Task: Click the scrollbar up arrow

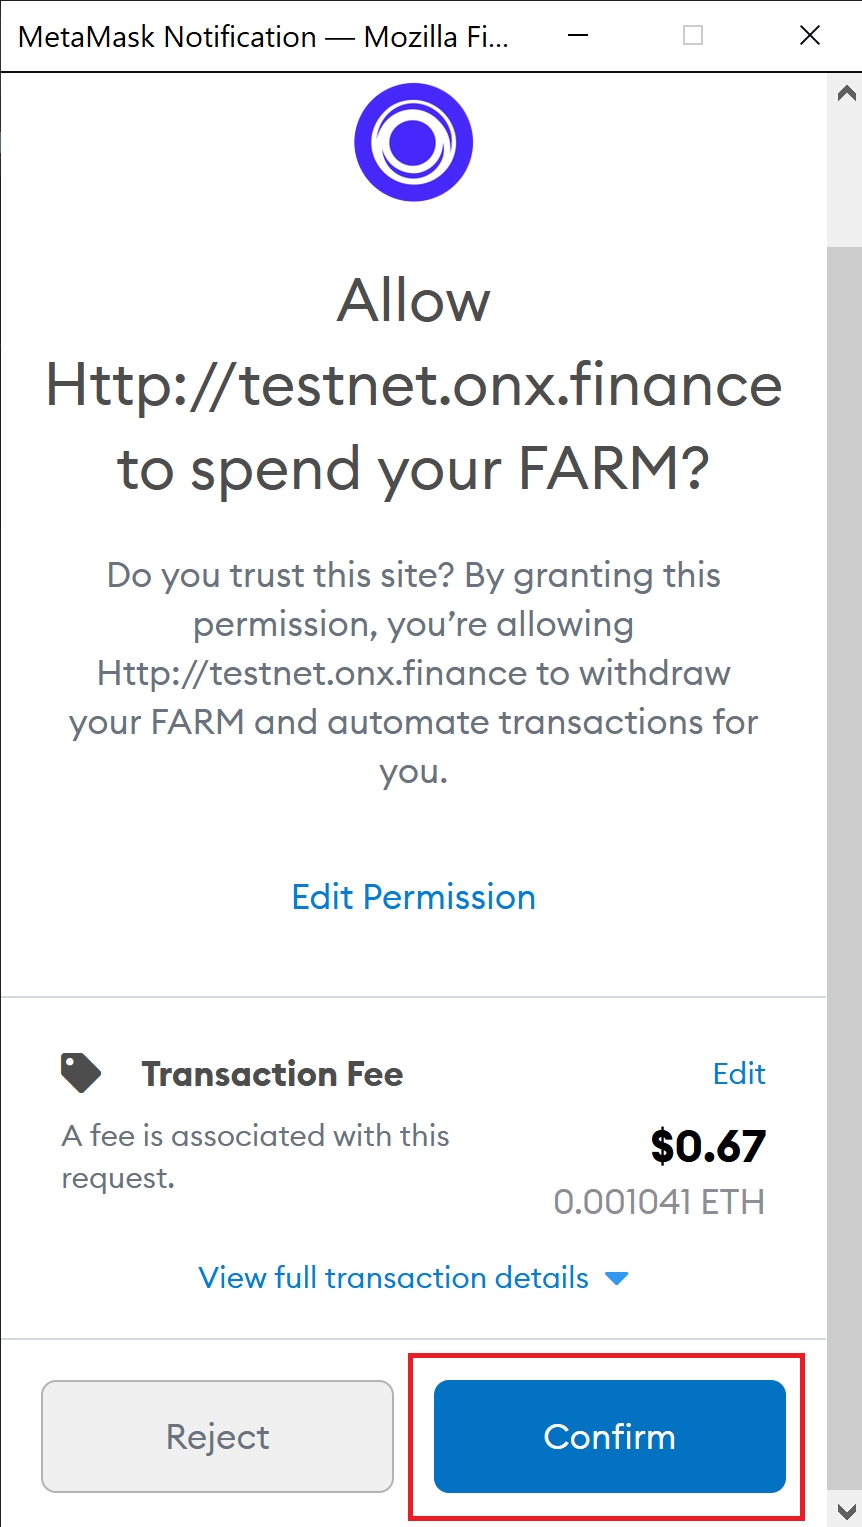Action: point(846,94)
